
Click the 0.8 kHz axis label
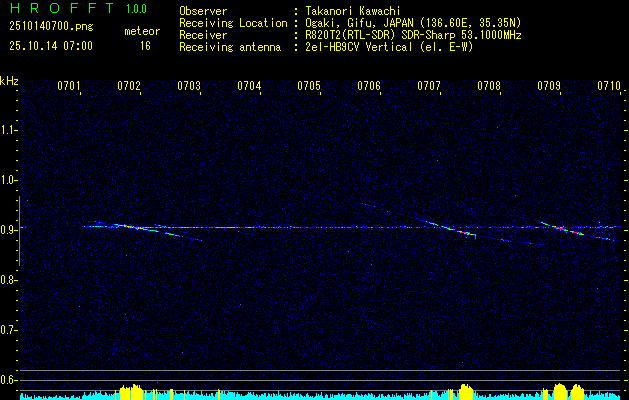click(x=7, y=280)
